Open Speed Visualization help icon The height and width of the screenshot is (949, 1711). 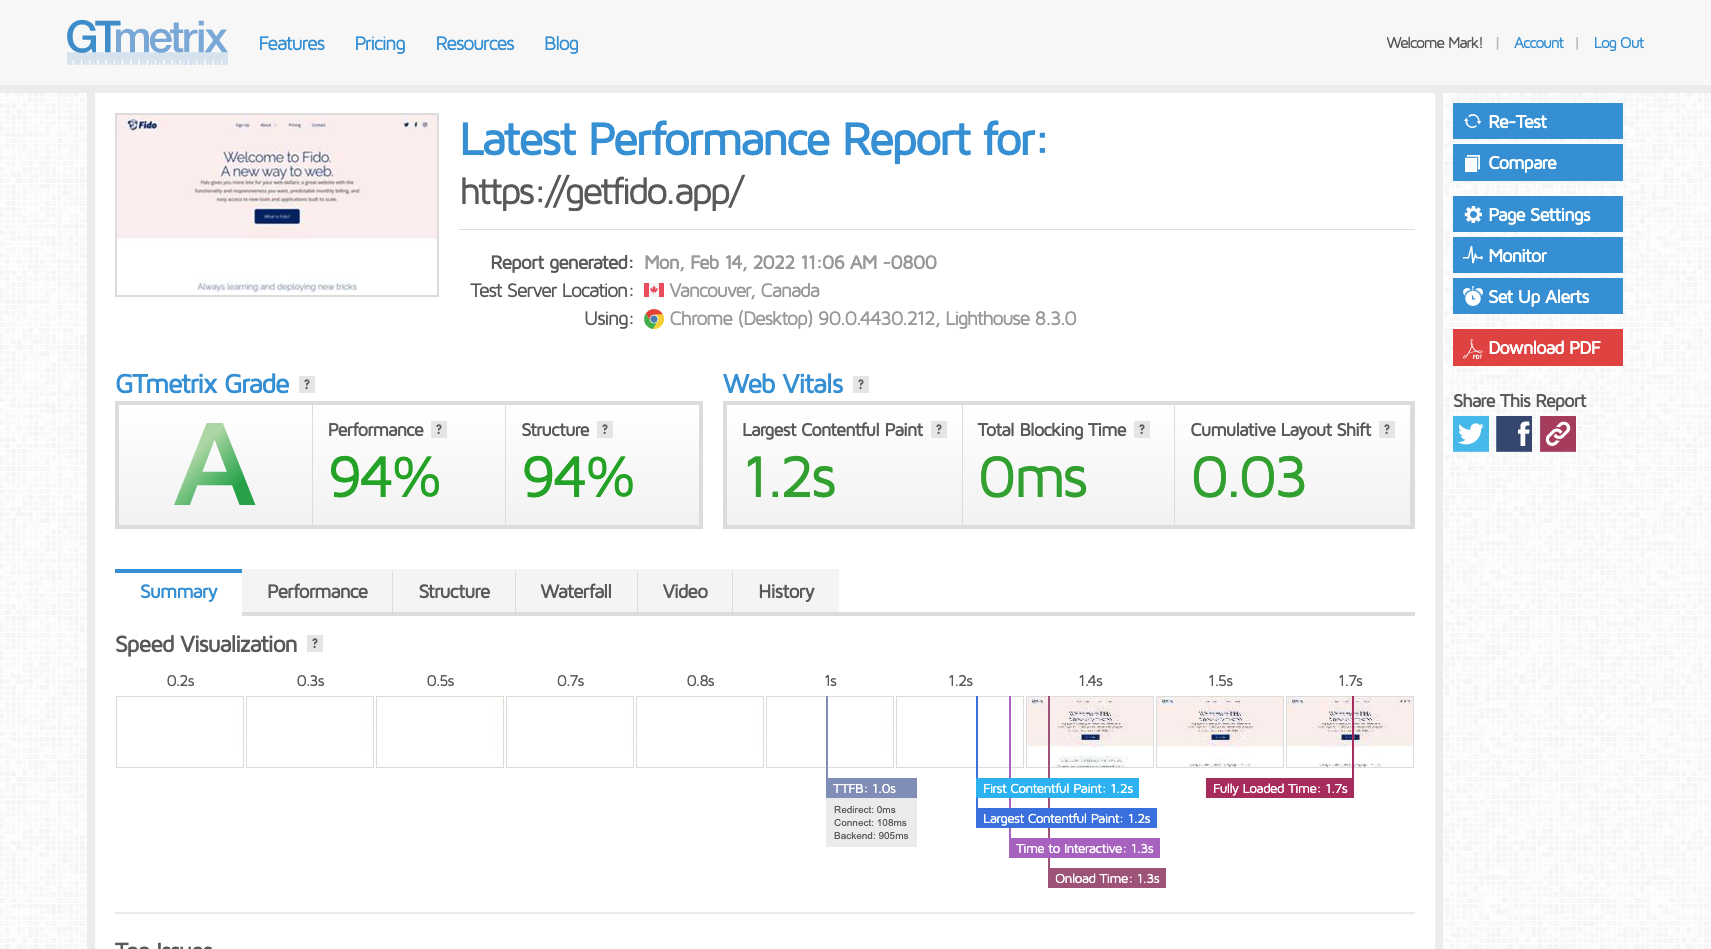[315, 644]
